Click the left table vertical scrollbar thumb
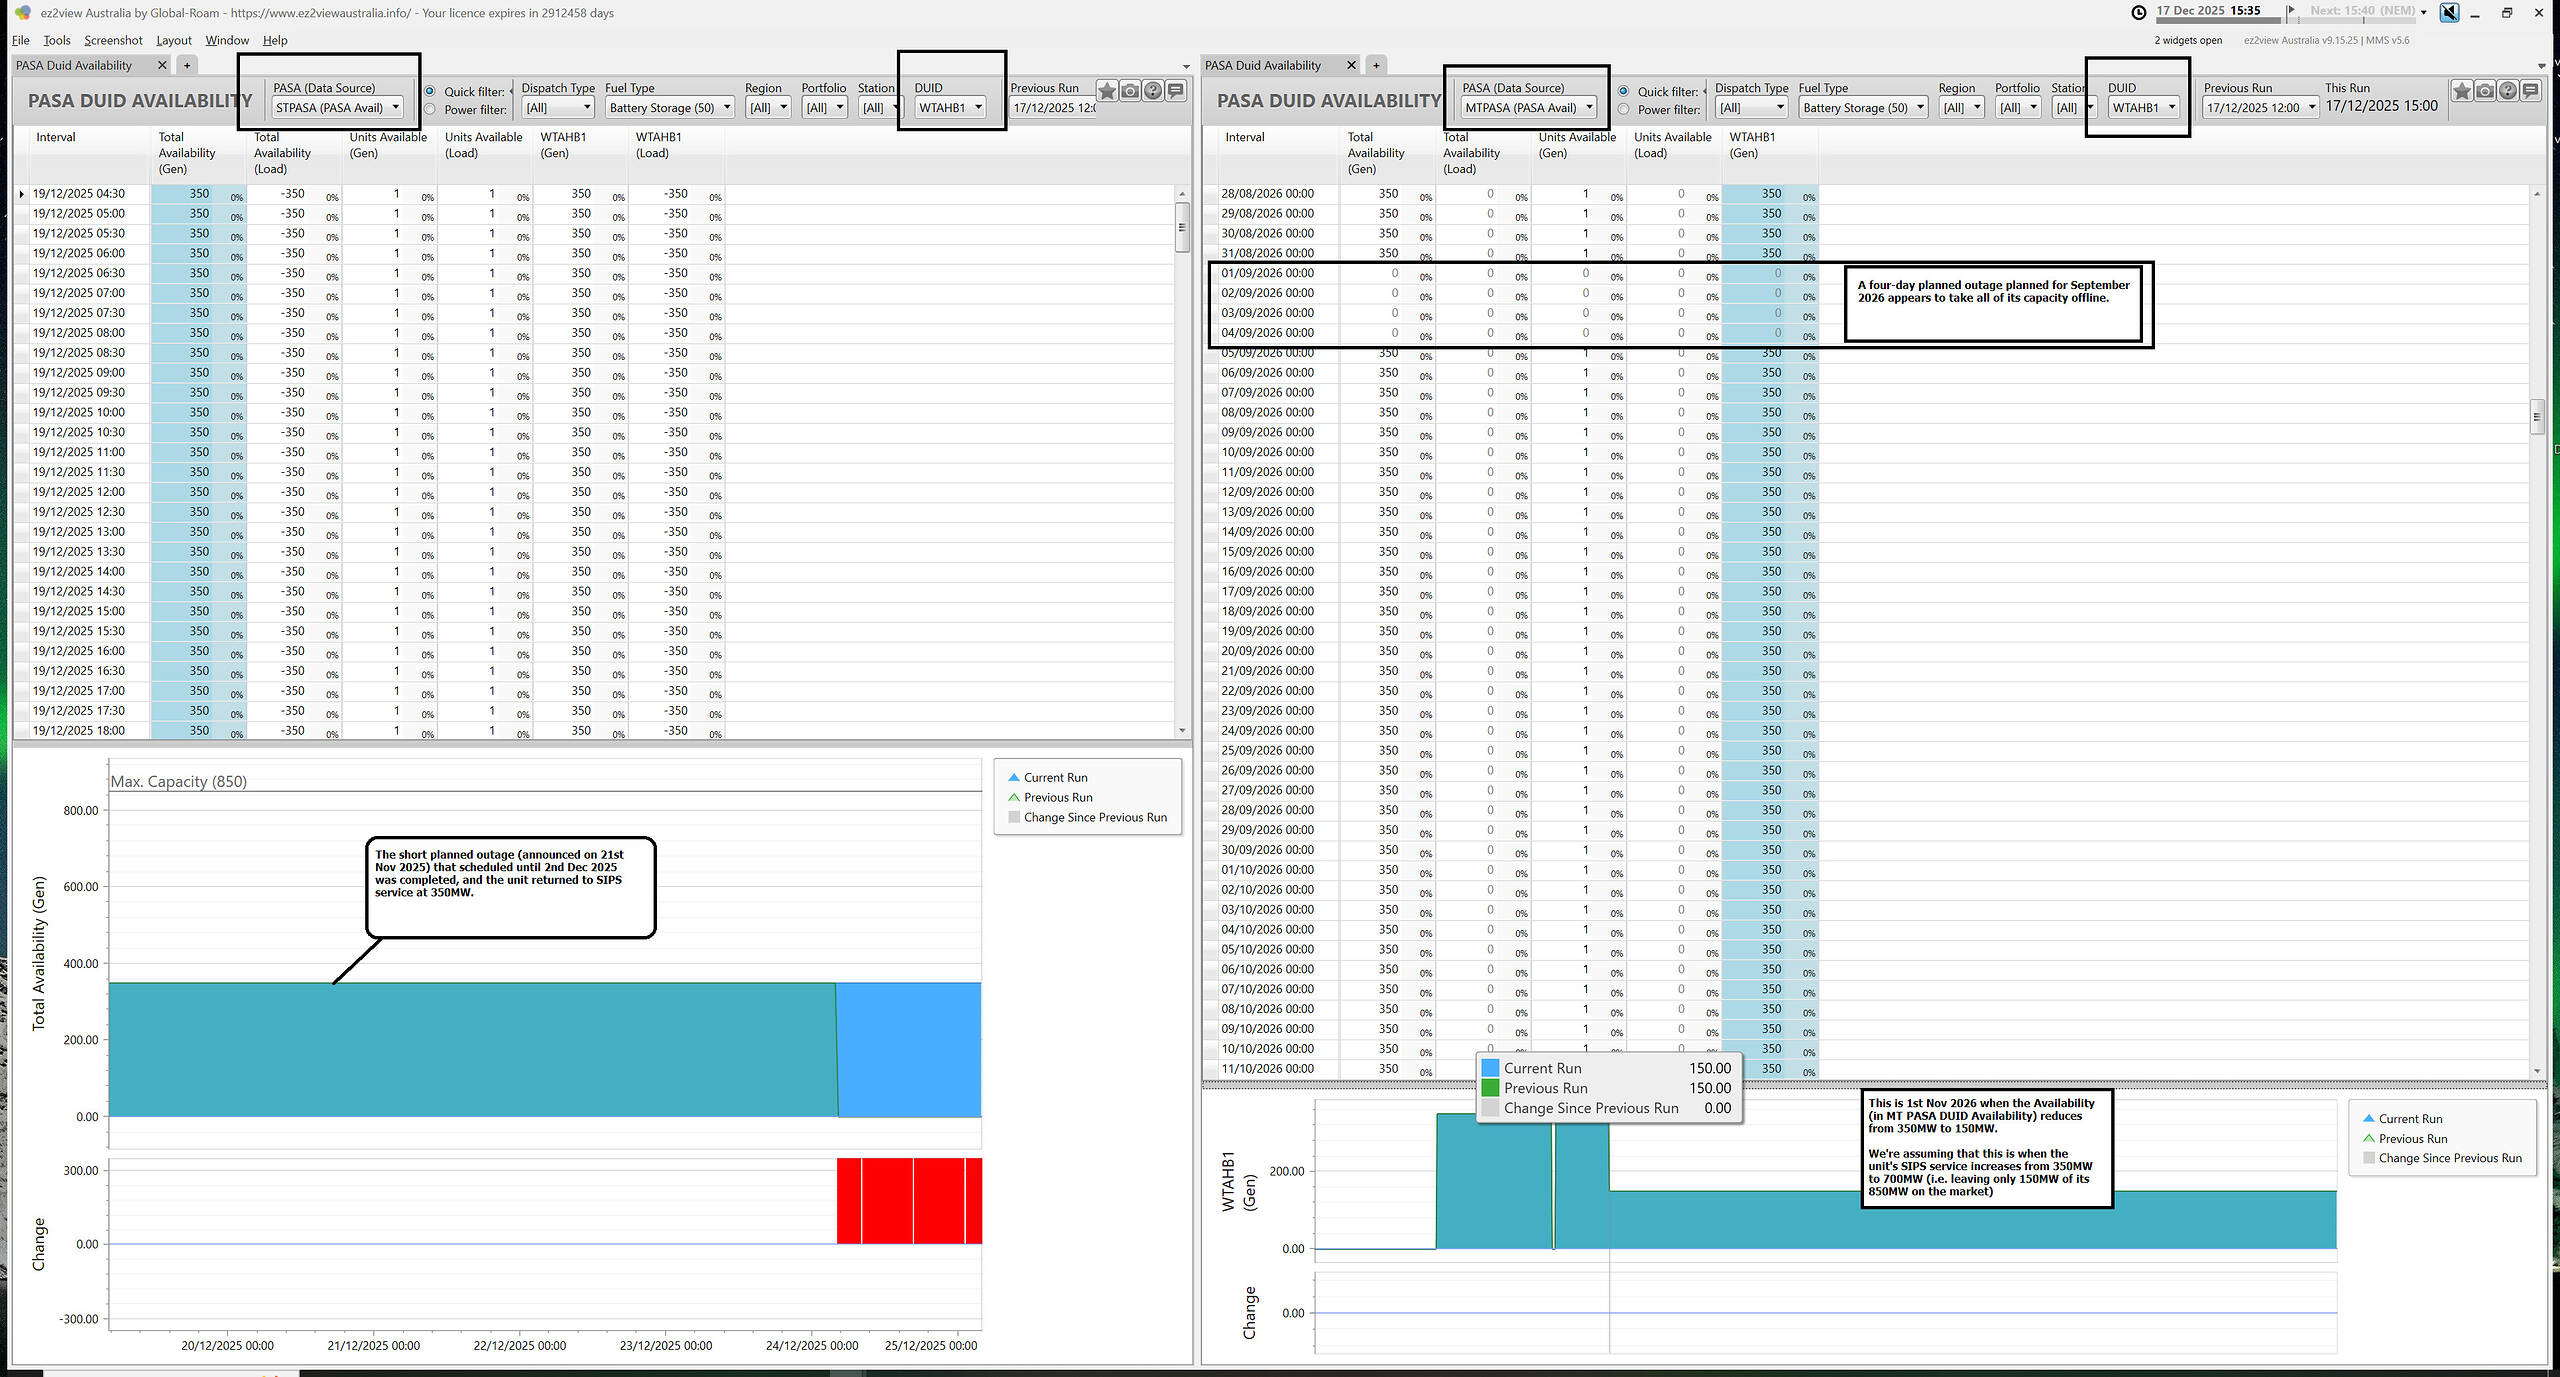This screenshot has height=1377, width=2560. (x=1182, y=227)
